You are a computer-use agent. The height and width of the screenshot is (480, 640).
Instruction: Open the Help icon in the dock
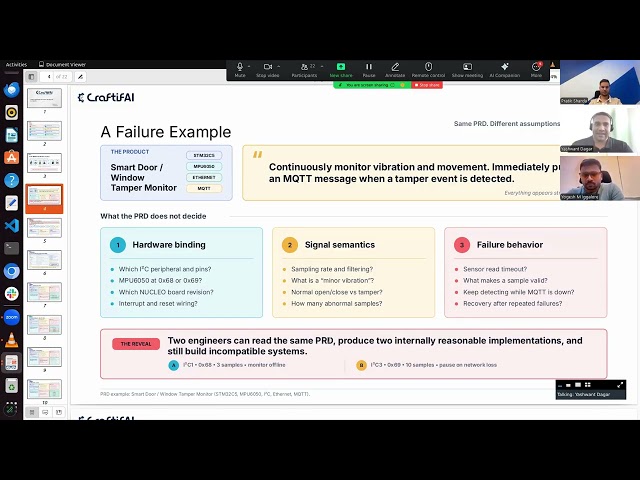(x=11, y=180)
